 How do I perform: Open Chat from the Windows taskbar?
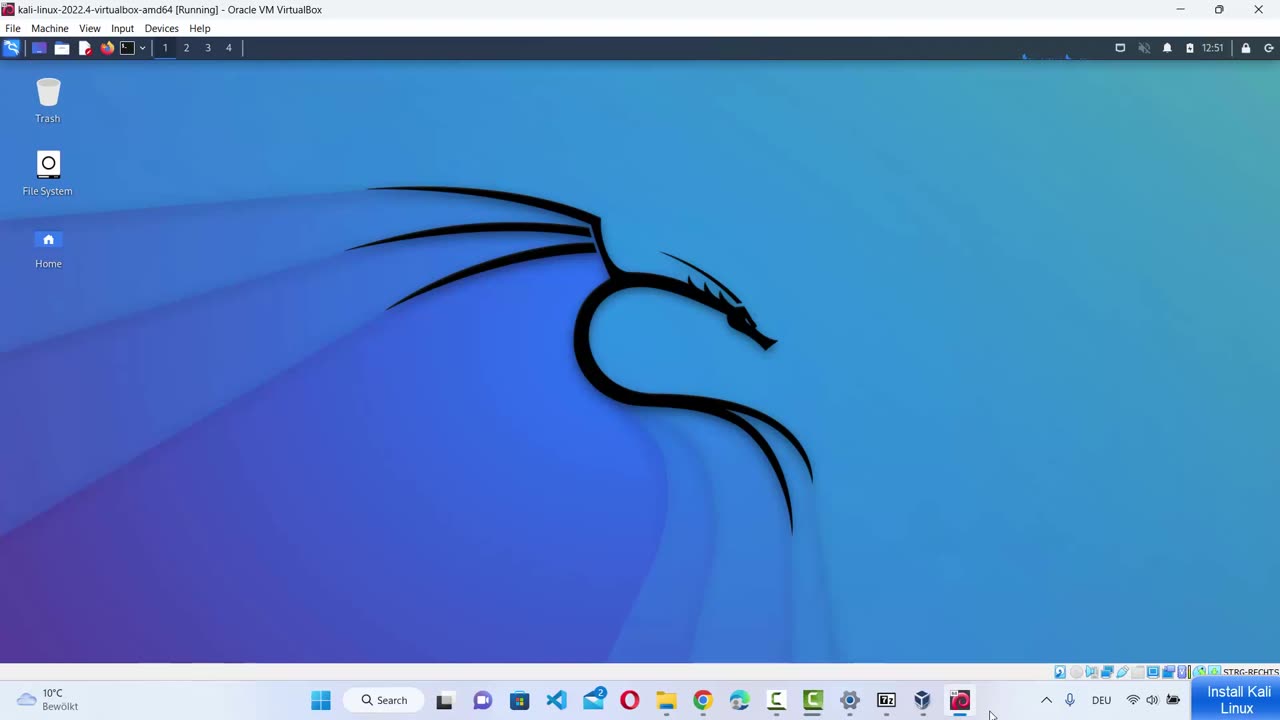click(482, 700)
